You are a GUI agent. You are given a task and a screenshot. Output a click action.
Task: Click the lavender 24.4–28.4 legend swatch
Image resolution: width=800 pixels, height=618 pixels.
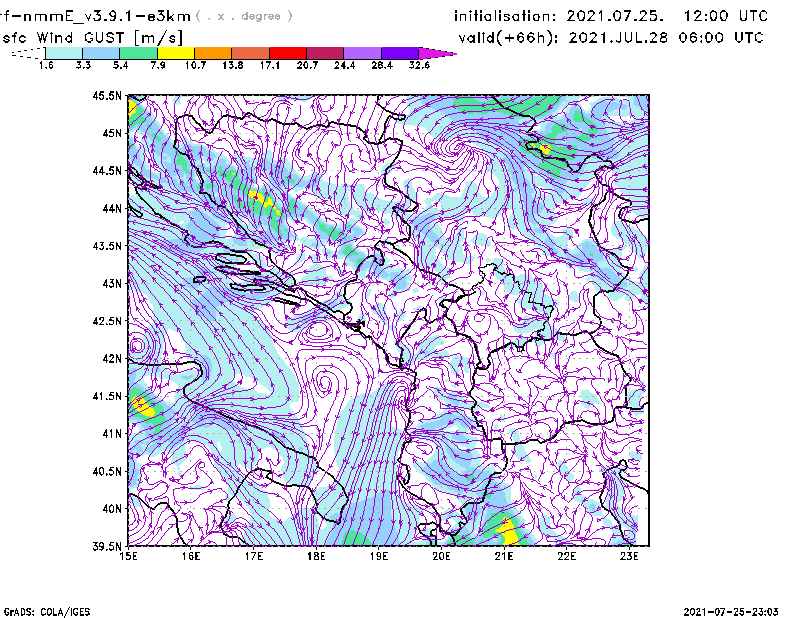[x=363, y=53]
